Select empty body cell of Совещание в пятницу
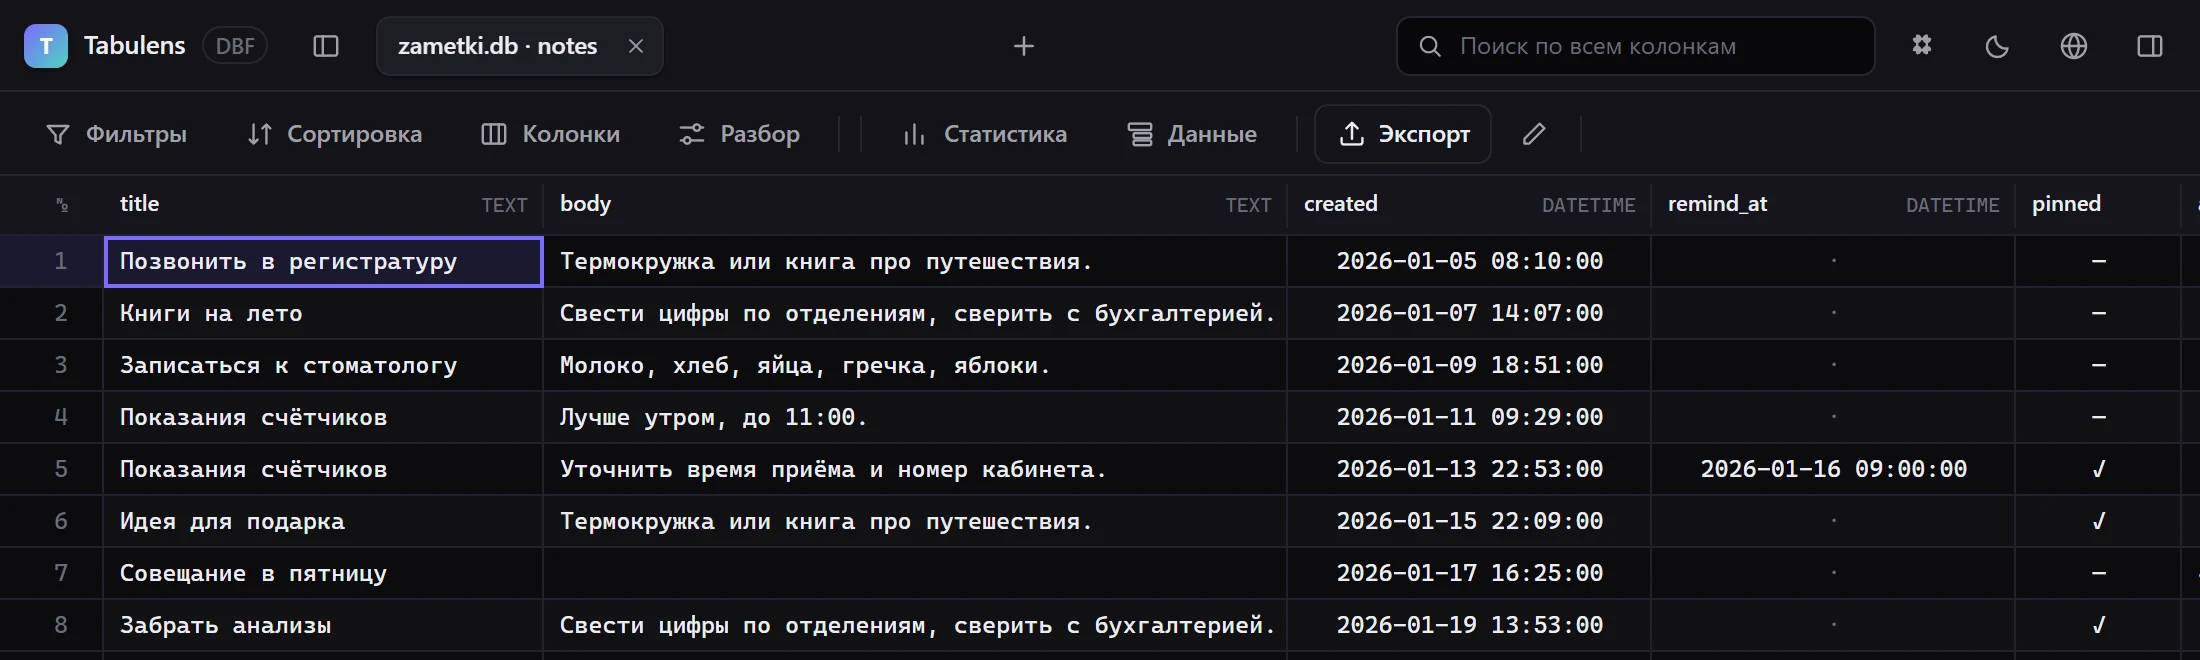2200x660 pixels. click(915, 573)
